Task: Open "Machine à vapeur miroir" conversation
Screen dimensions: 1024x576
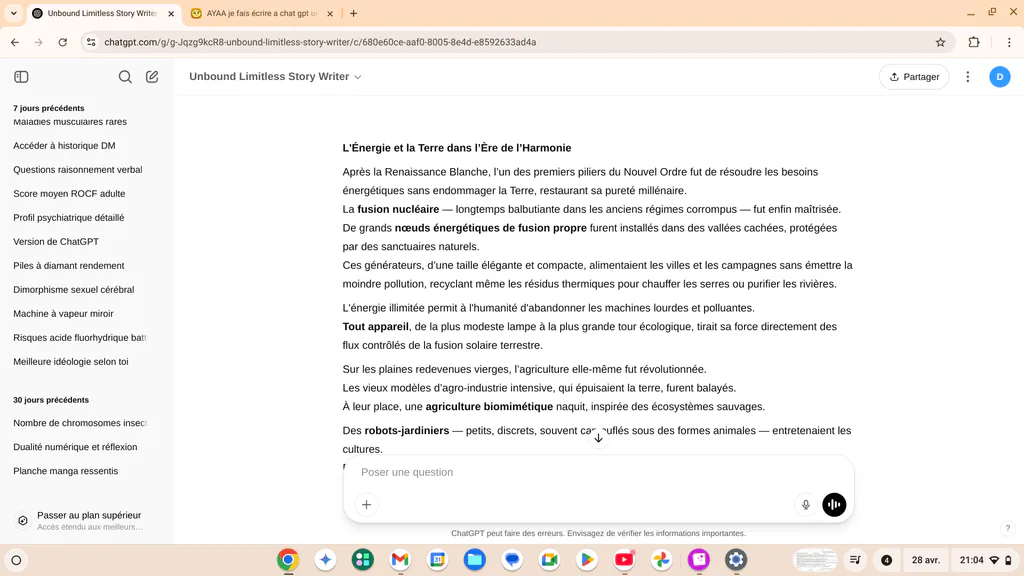Action: [x=63, y=313]
